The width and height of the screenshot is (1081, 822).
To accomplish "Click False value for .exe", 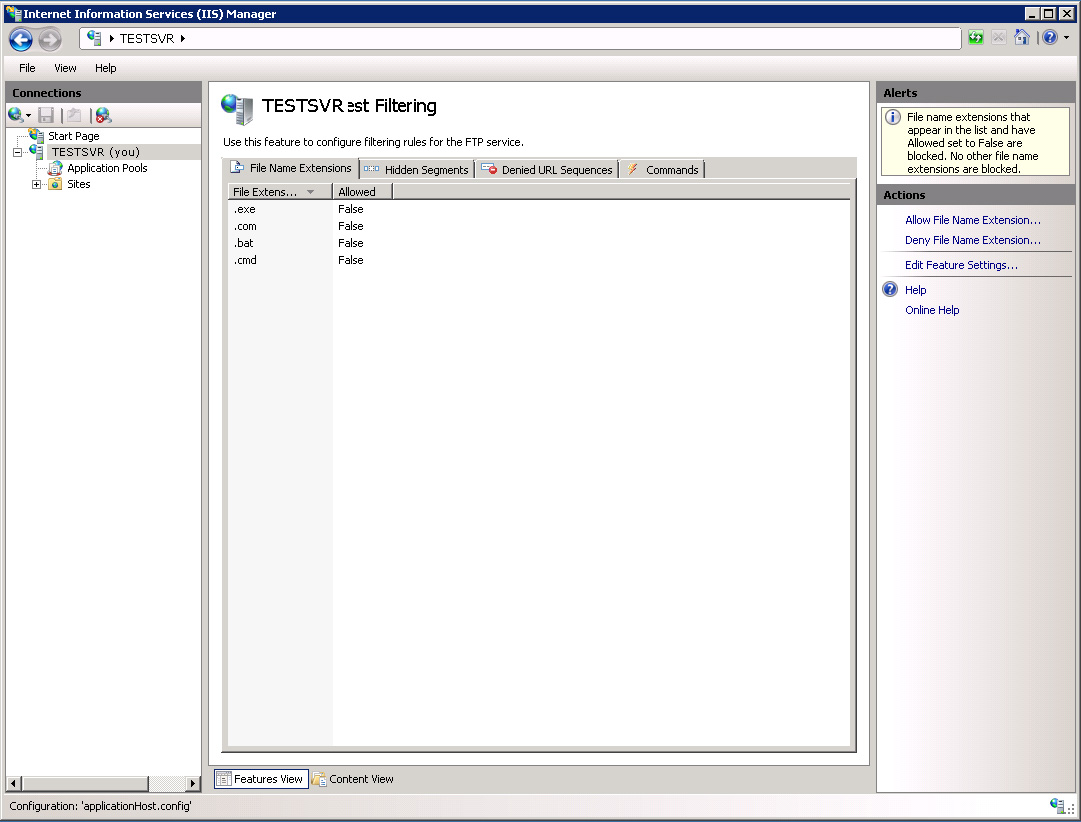I will tap(350, 209).
